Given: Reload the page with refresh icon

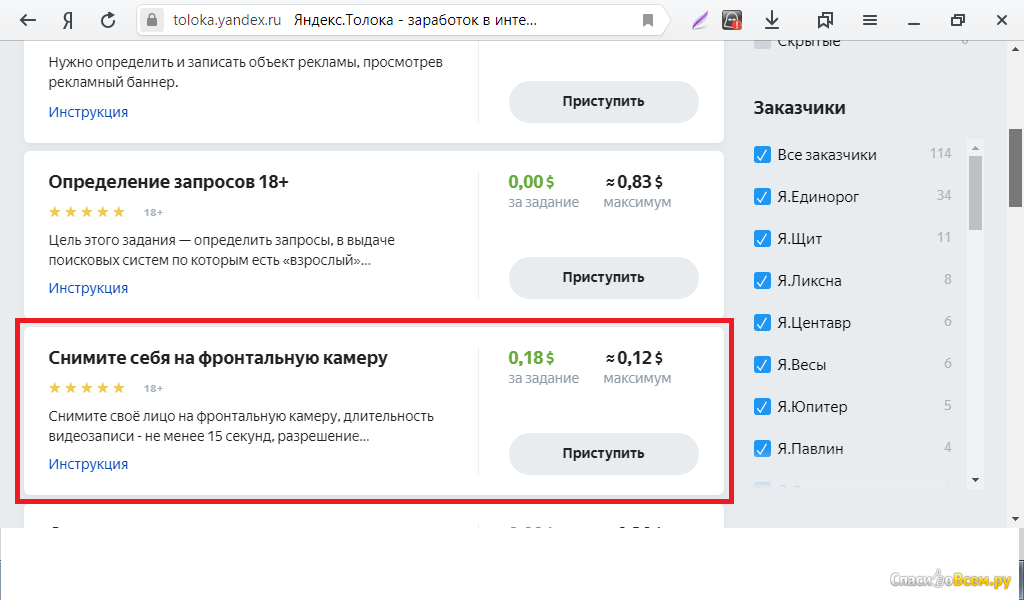Looking at the screenshot, I should [x=108, y=20].
